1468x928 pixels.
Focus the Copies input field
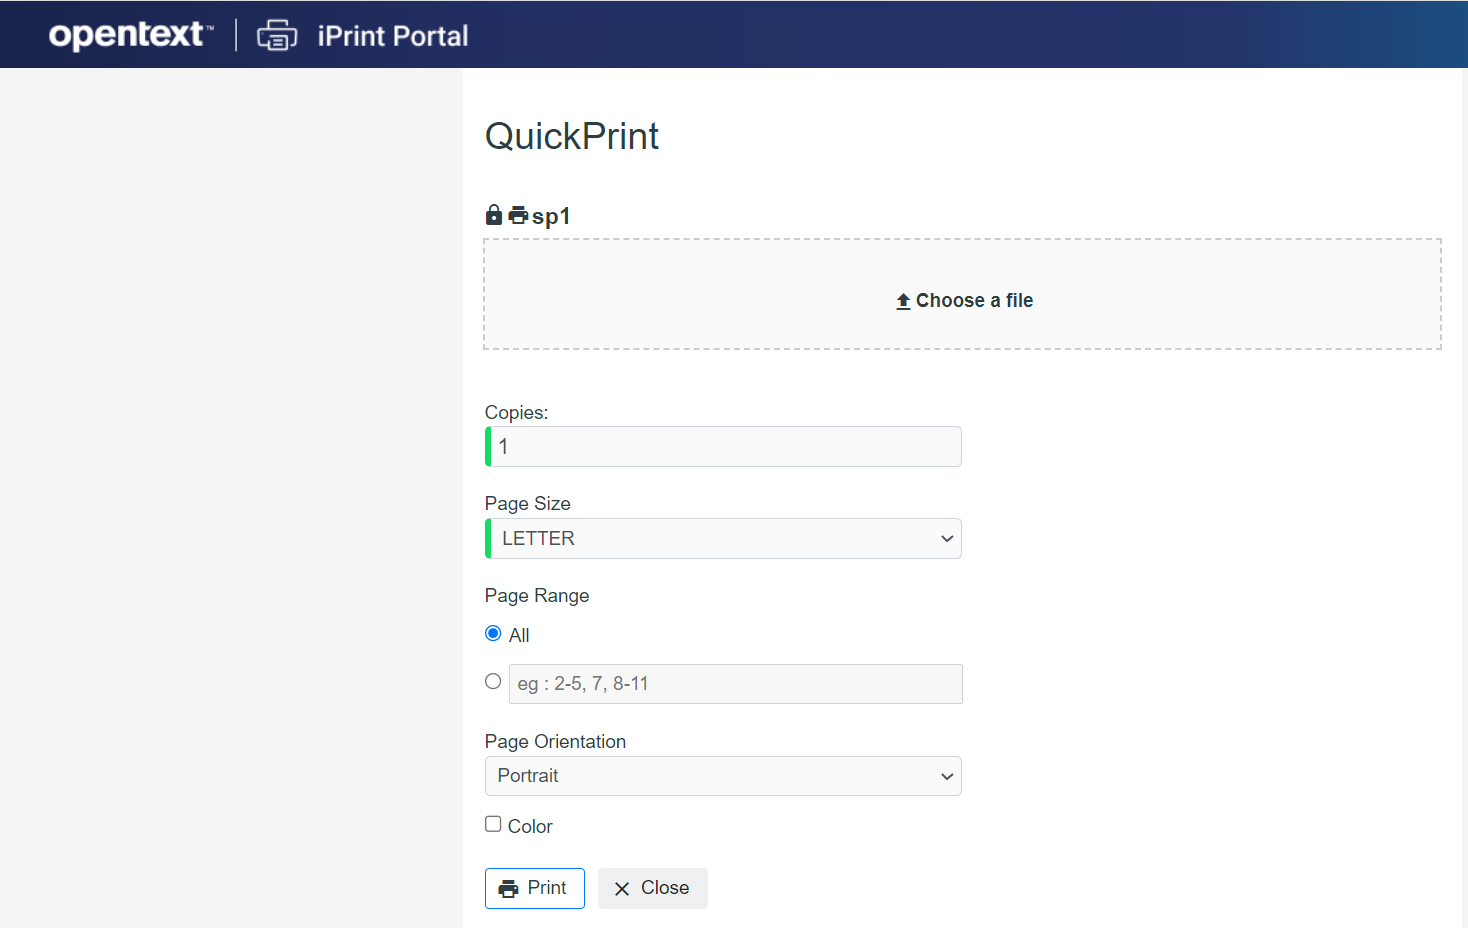[725, 447]
